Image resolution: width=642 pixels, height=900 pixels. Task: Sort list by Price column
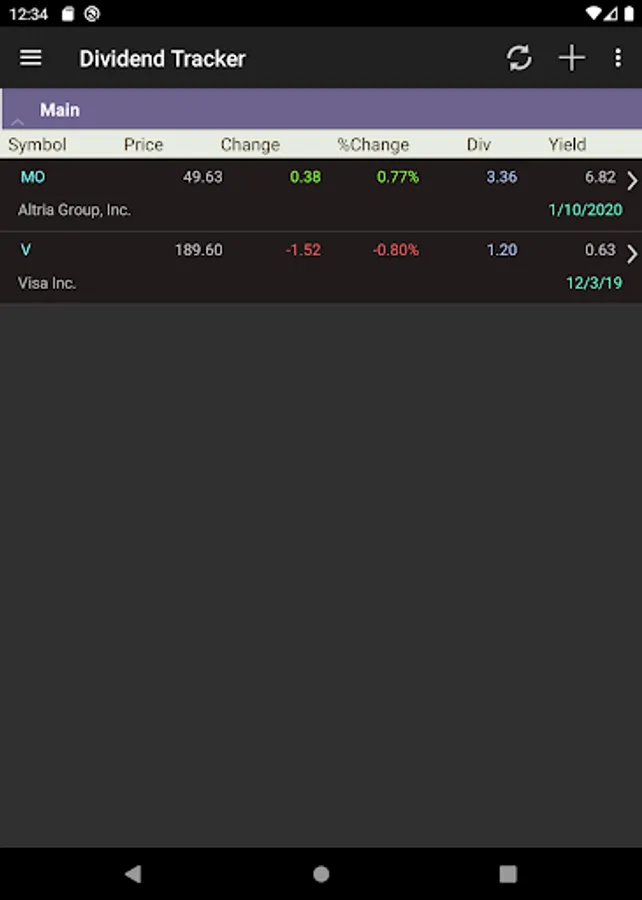coord(143,145)
